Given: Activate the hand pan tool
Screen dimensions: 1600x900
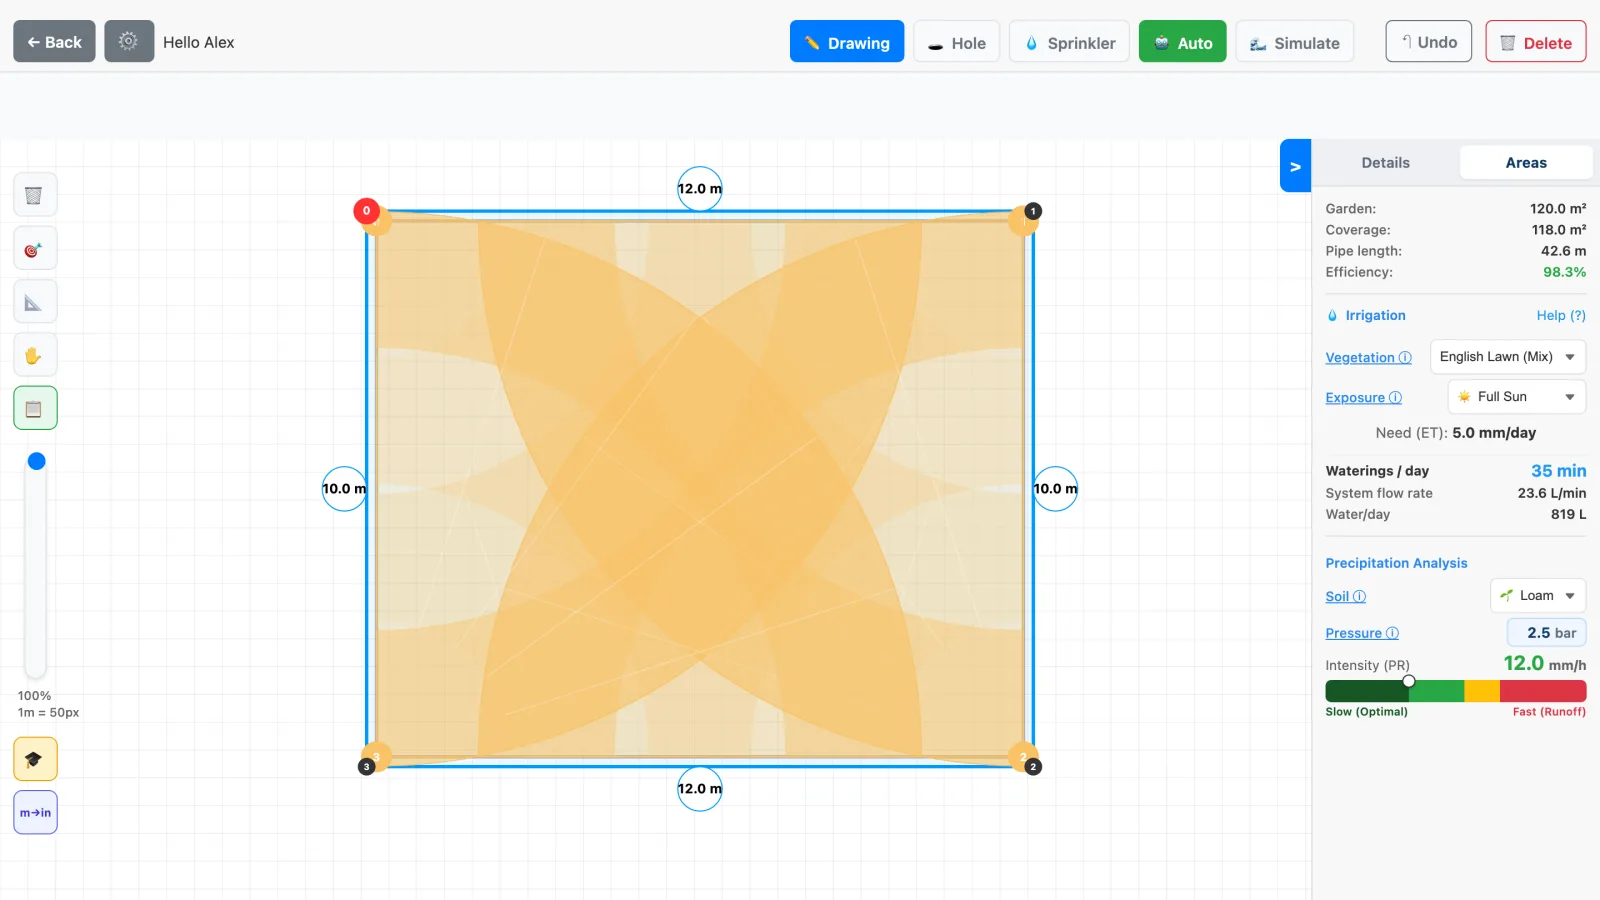Looking at the screenshot, I should [x=35, y=355].
